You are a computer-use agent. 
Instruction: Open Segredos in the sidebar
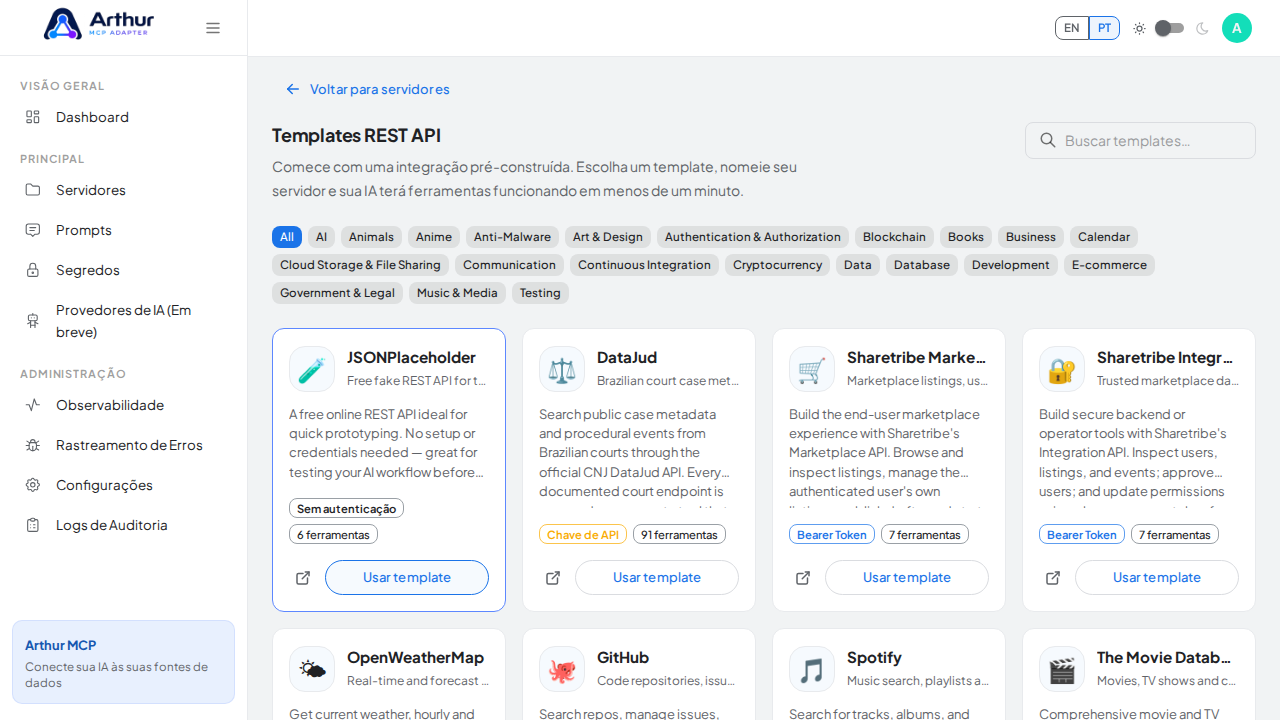[124, 270]
